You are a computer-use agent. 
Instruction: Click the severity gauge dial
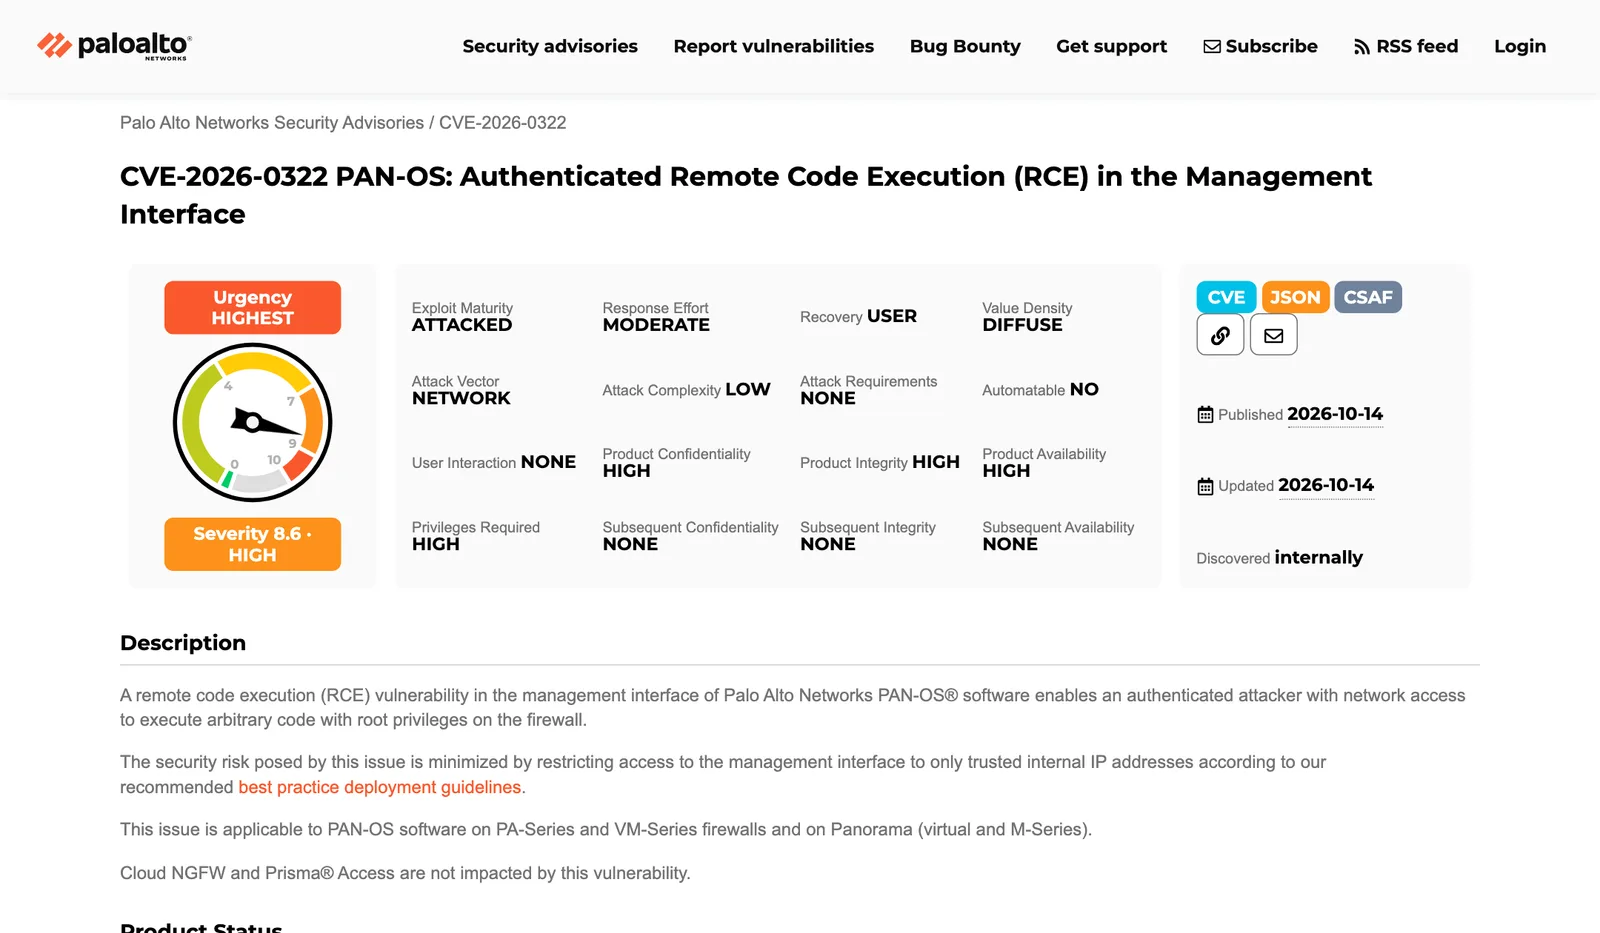tap(253, 422)
